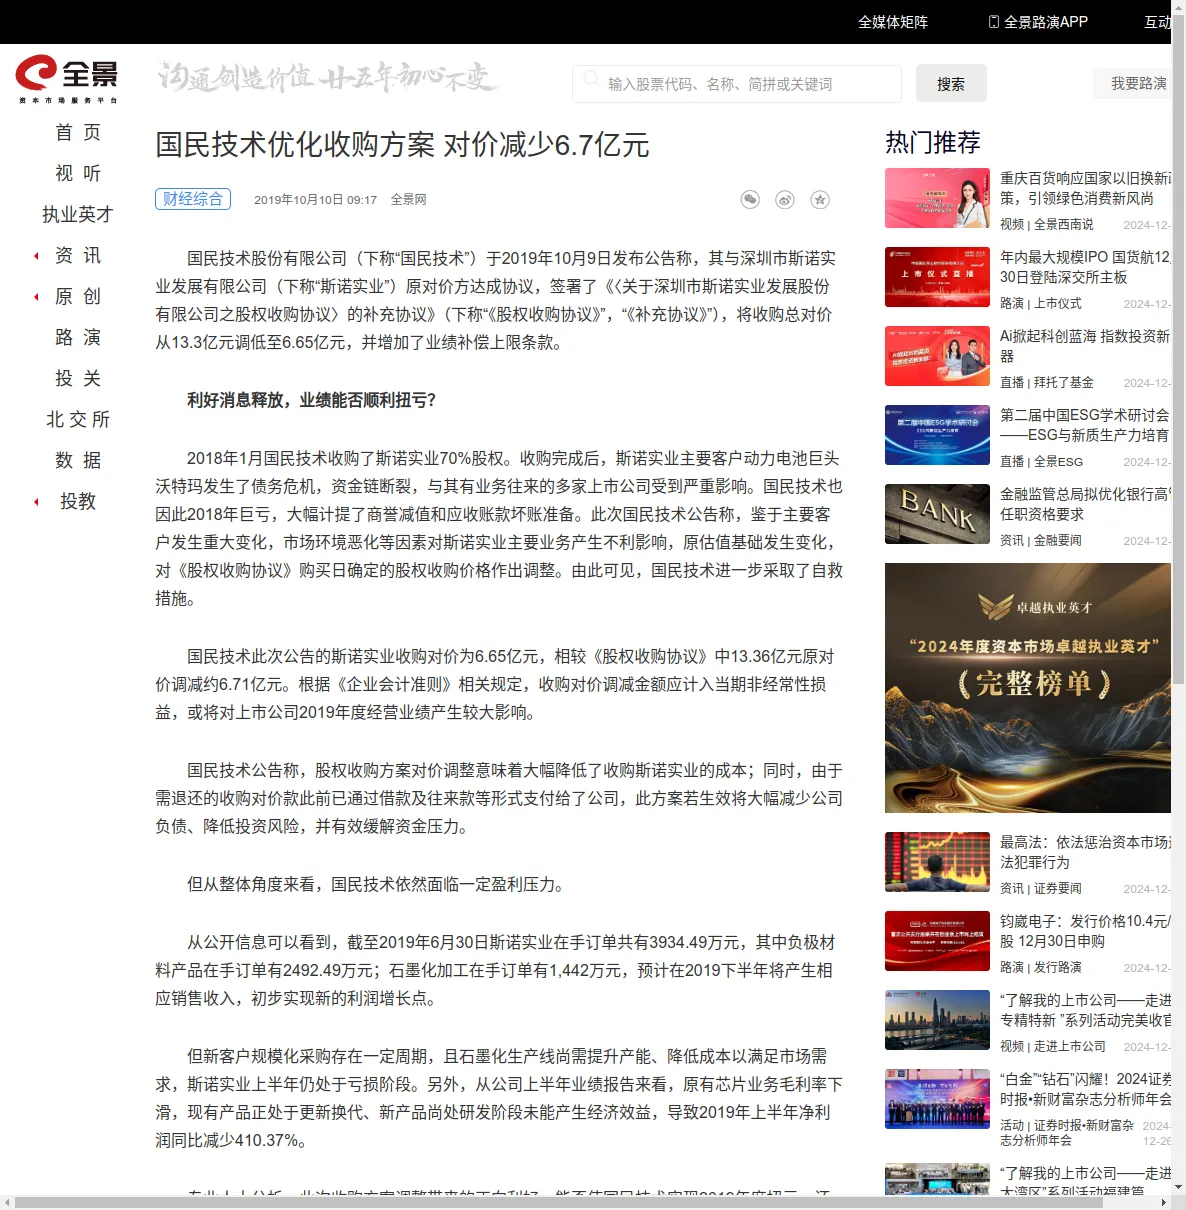The width and height of the screenshot is (1186, 1210).
Task: Expand 原创 menu red arrow
Action: 37,297
